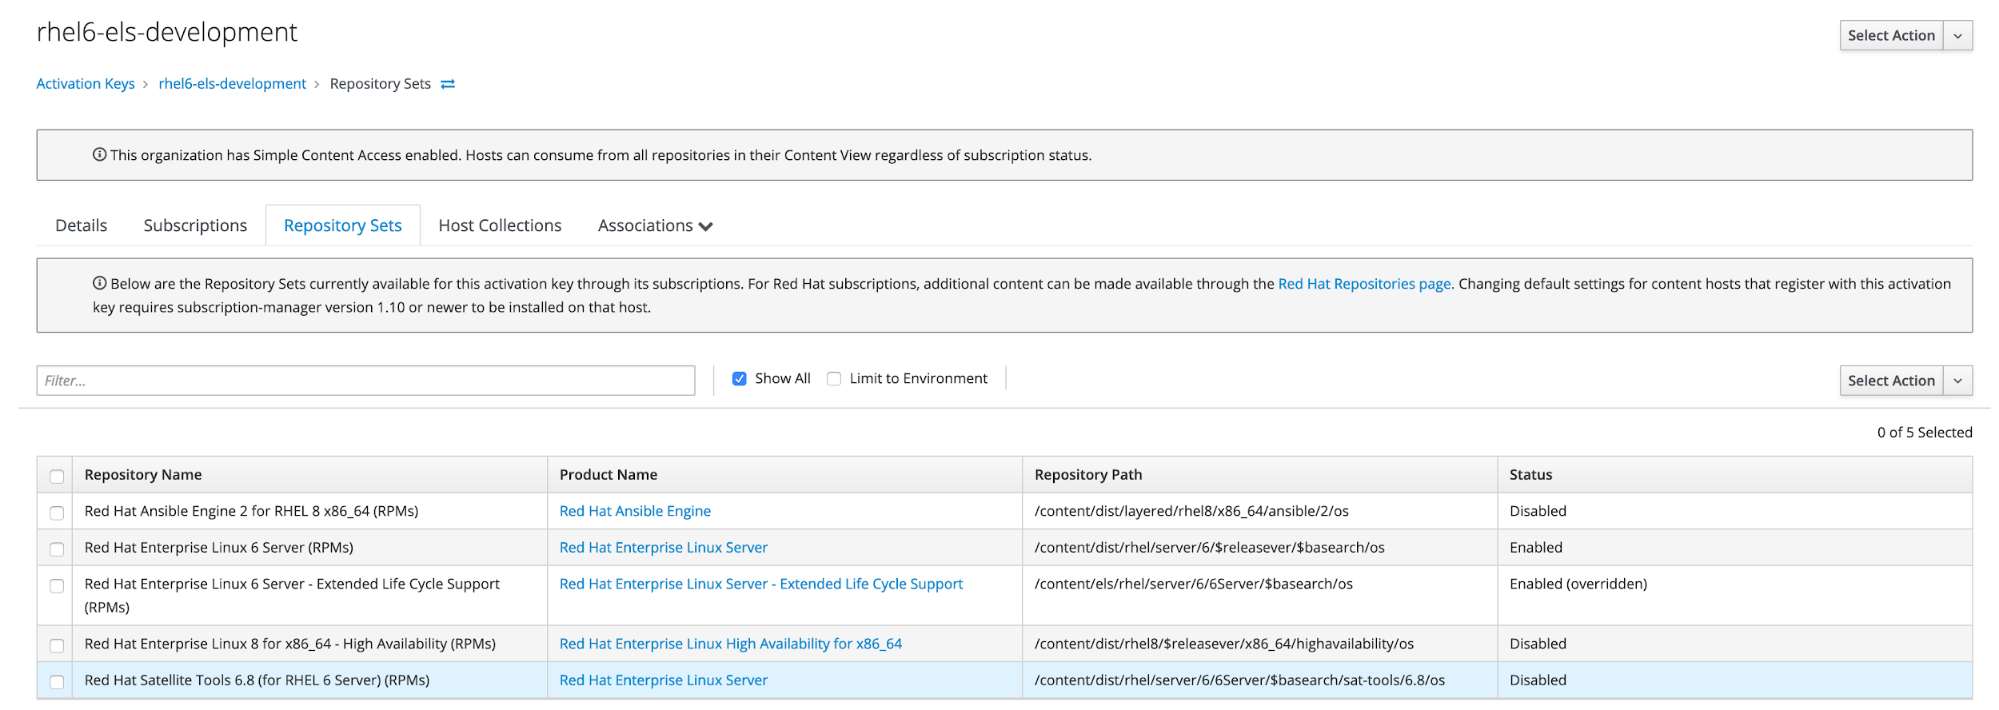The height and width of the screenshot is (710, 1999).
Task: Select the Red Hat Ansible Engine 2 row checkbox
Action: (x=57, y=512)
